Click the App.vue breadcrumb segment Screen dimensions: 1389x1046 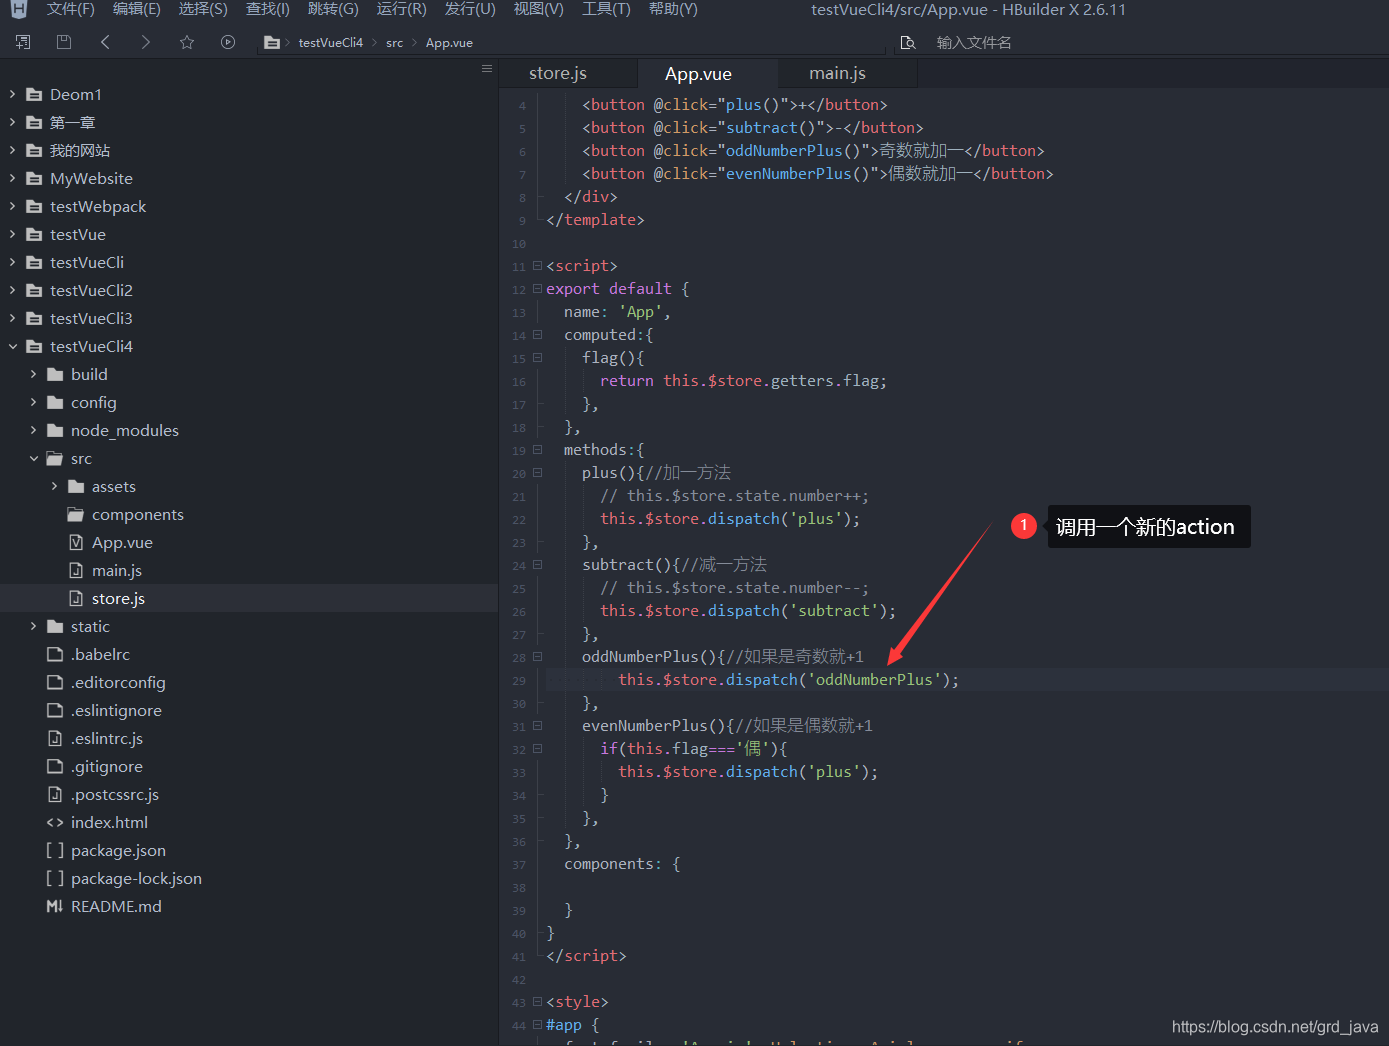[449, 43]
